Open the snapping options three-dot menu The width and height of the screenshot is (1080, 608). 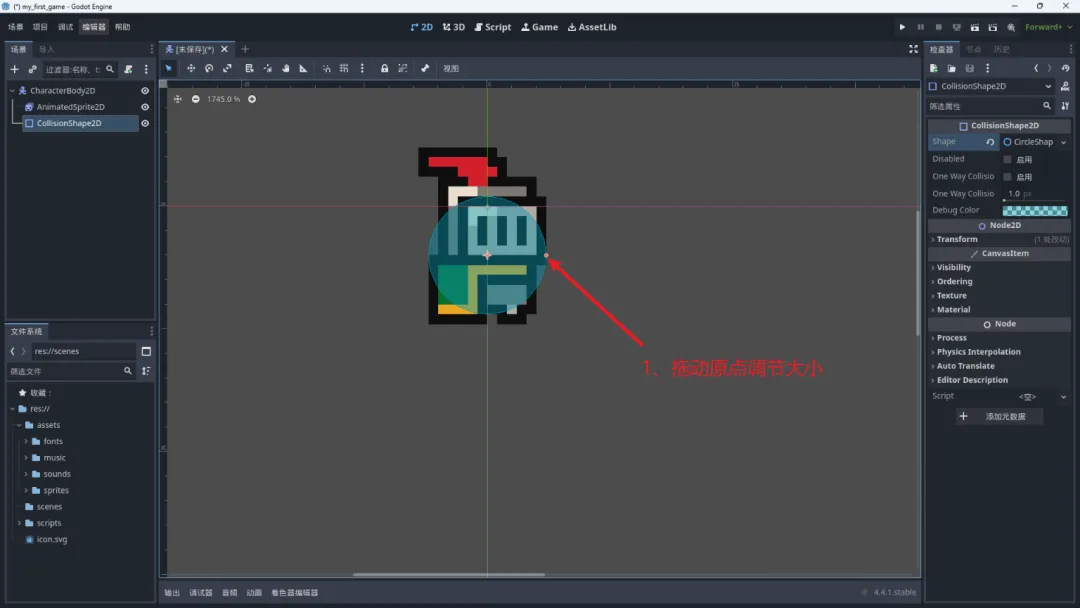coord(362,68)
